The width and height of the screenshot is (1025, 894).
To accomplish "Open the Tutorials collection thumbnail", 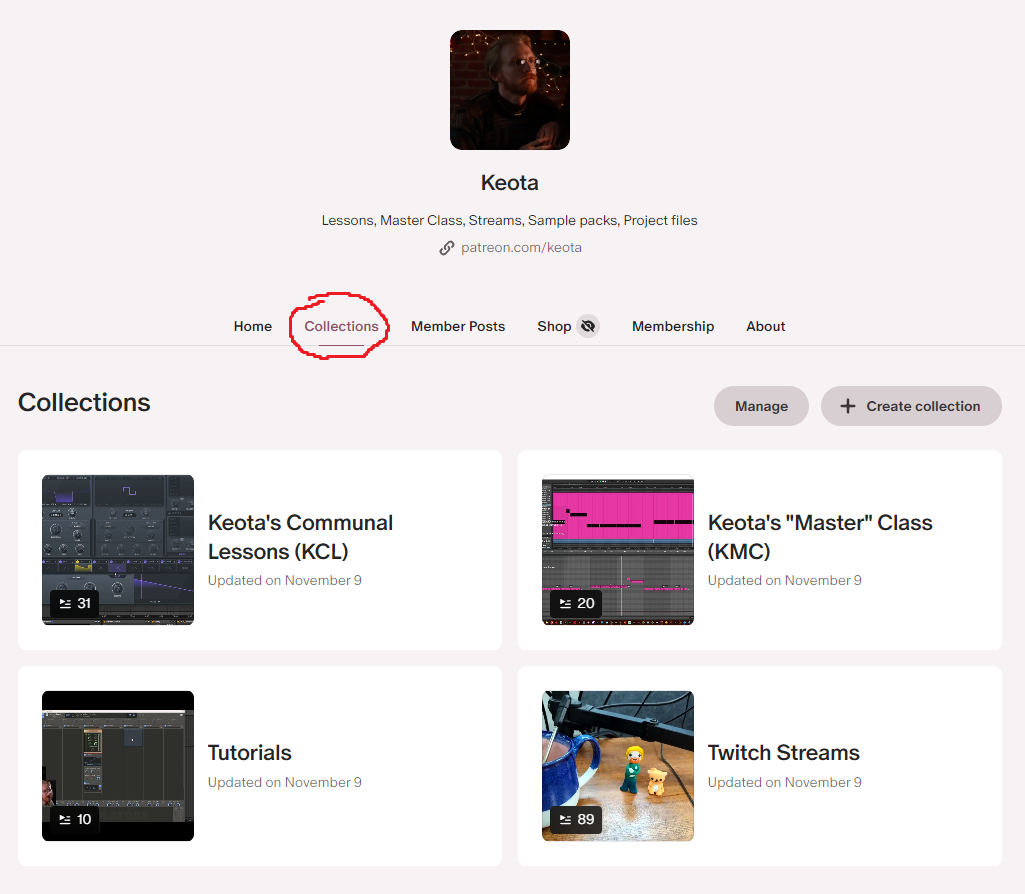I will [x=118, y=766].
